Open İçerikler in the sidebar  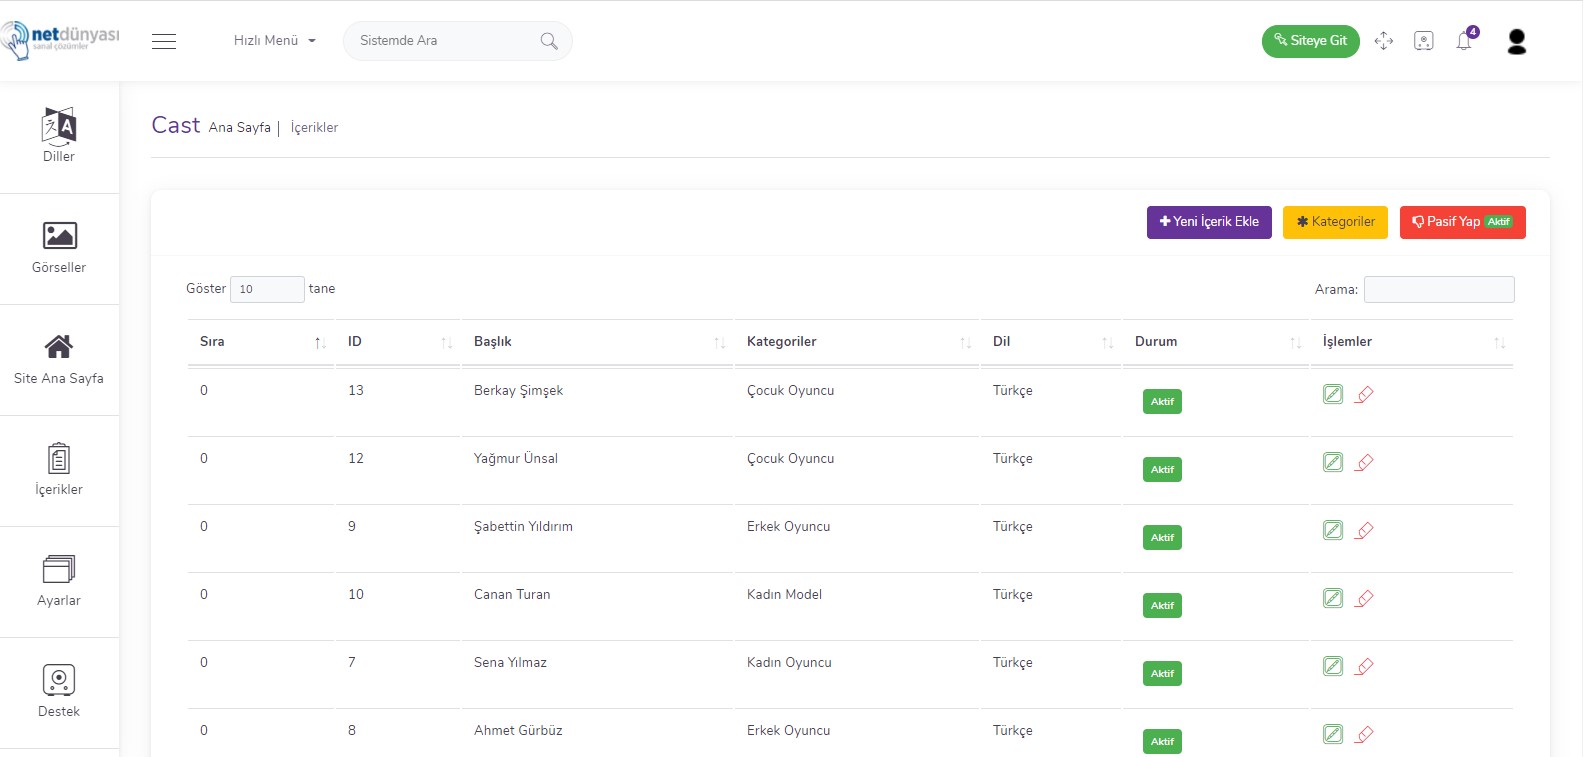point(59,470)
